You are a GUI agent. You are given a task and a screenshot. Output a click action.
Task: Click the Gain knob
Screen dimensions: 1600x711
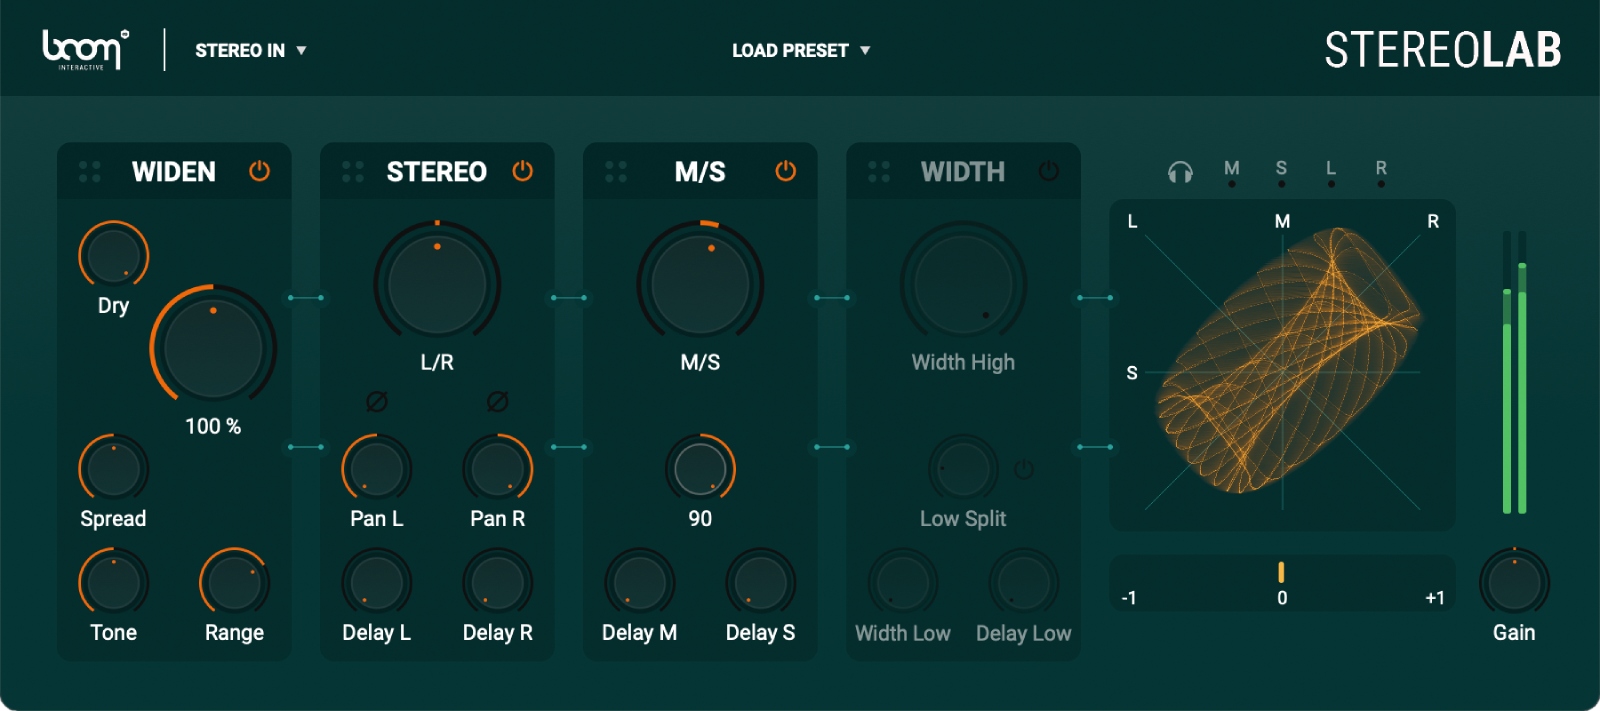(1514, 582)
